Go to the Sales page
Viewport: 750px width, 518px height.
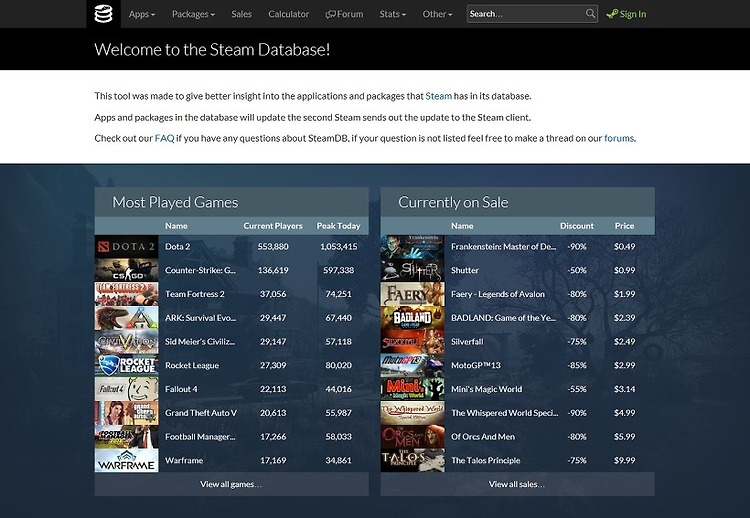coord(241,14)
